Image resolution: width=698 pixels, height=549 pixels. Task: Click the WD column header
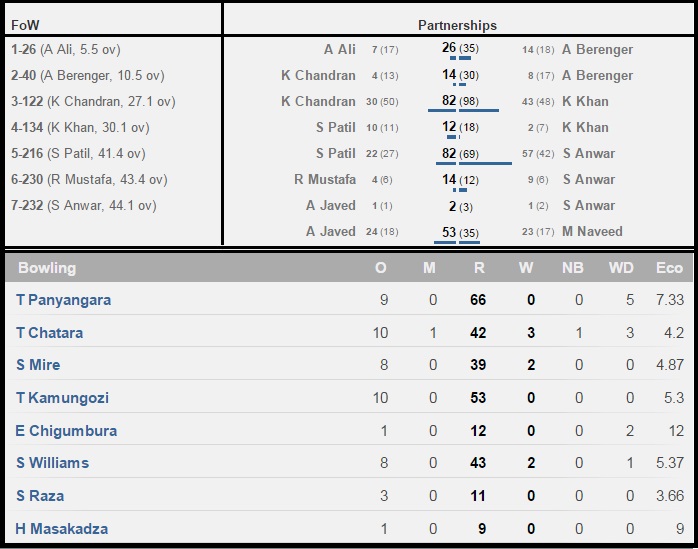(x=621, y=268)
